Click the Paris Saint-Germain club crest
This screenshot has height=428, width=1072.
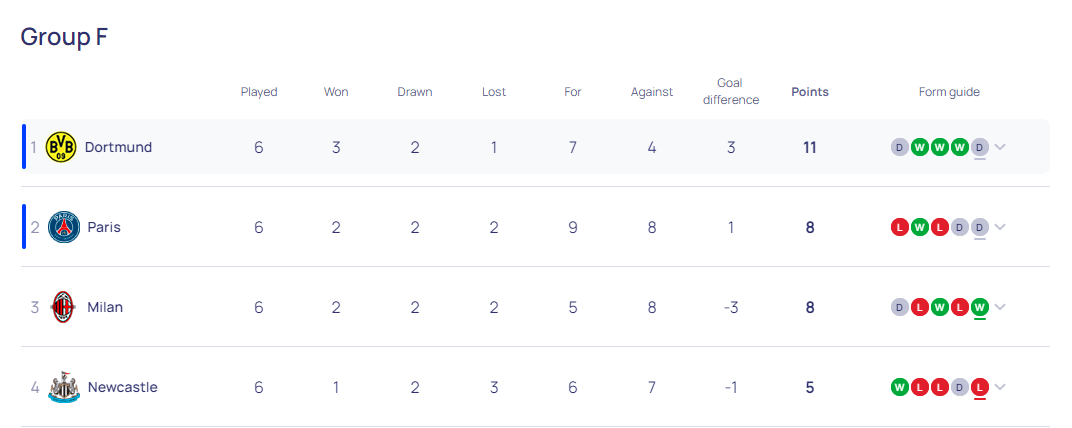click(x=64, y=227)
